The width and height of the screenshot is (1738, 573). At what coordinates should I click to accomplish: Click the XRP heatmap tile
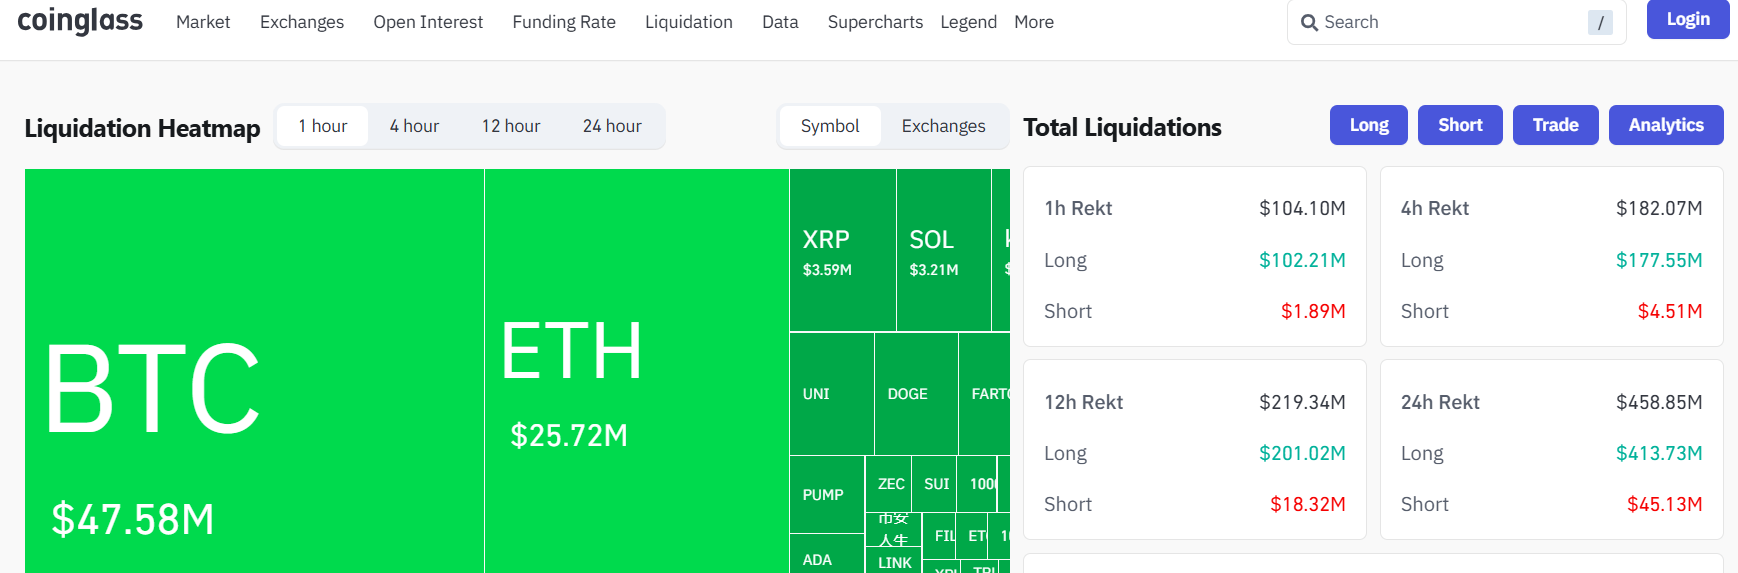coord(843,250)
